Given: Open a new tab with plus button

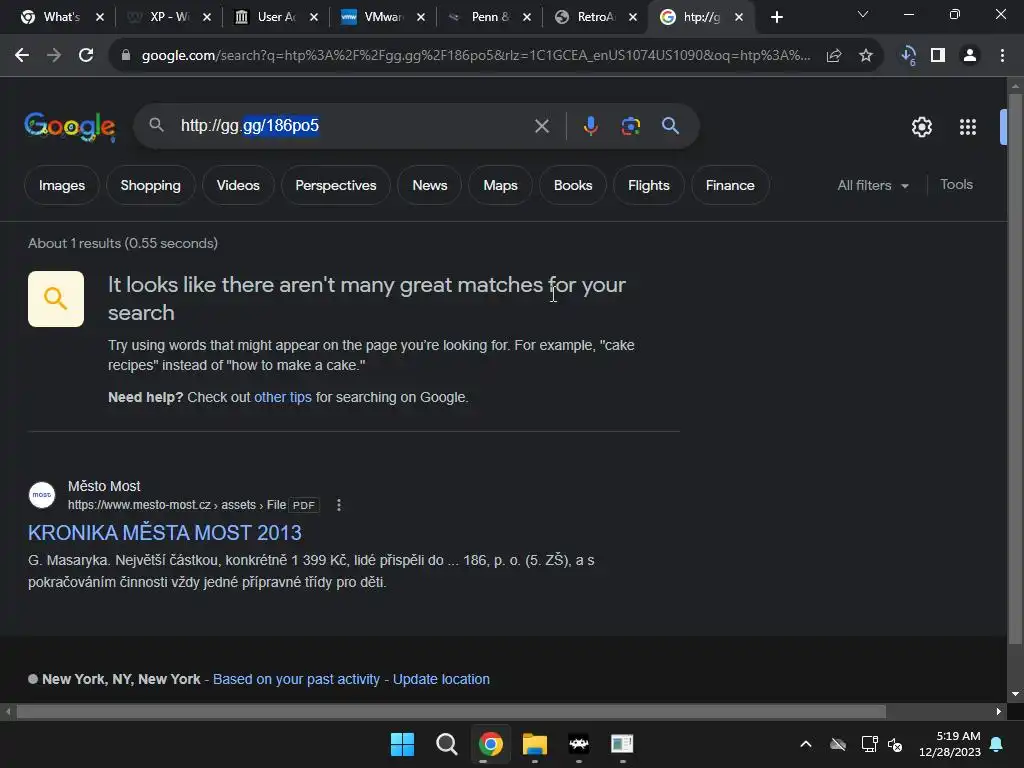Looking at the screenshot, I should click(776, 18).
